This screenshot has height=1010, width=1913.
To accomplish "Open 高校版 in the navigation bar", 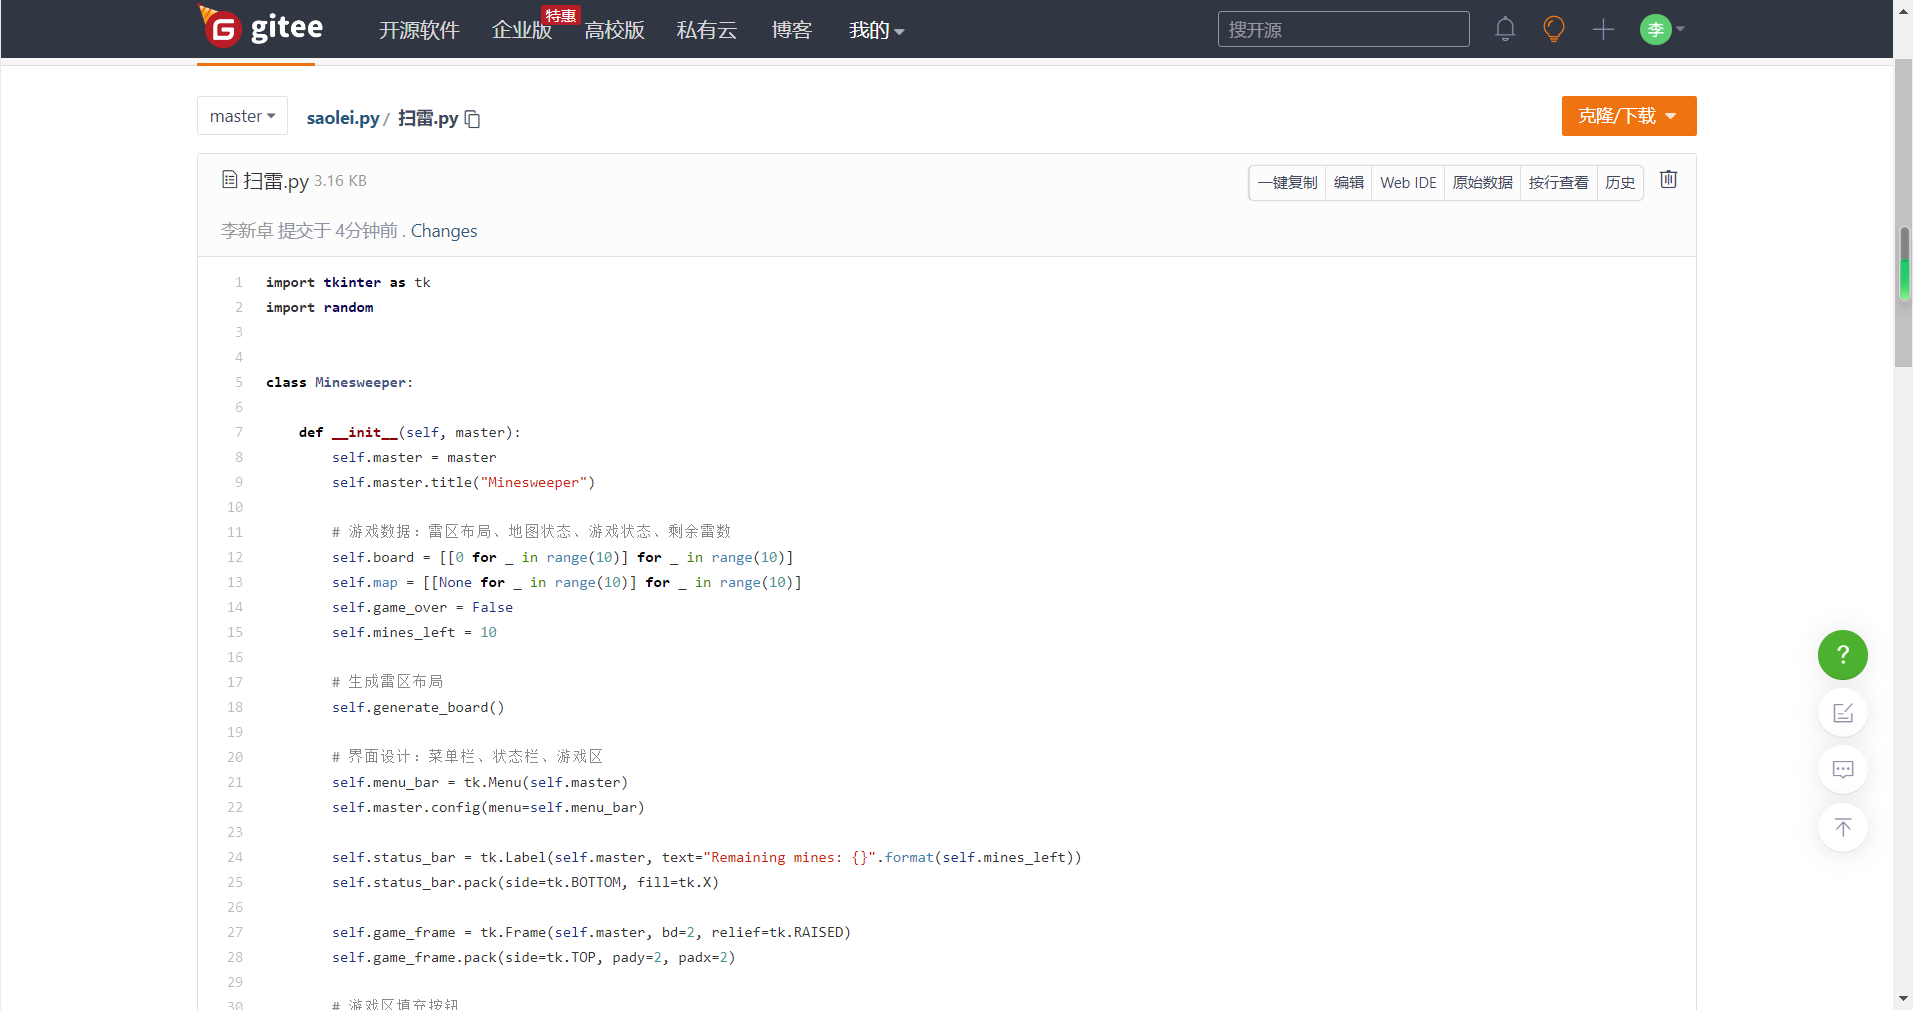I will (x=614, y=30).
